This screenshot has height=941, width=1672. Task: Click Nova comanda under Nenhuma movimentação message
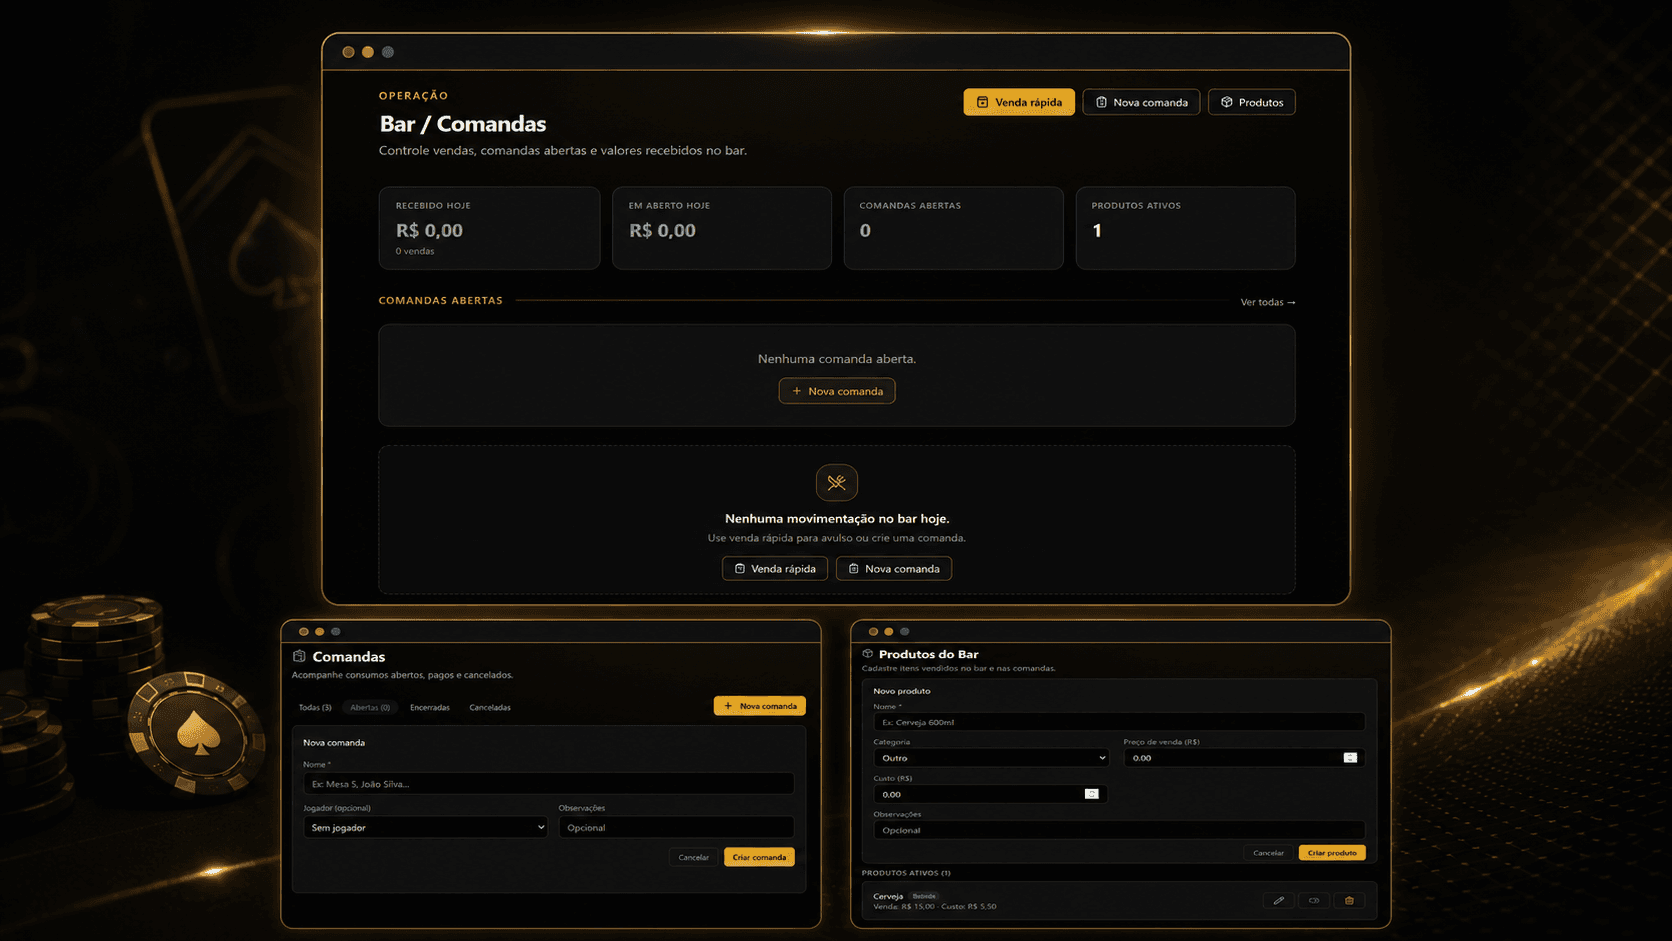[x=894, y=568]
